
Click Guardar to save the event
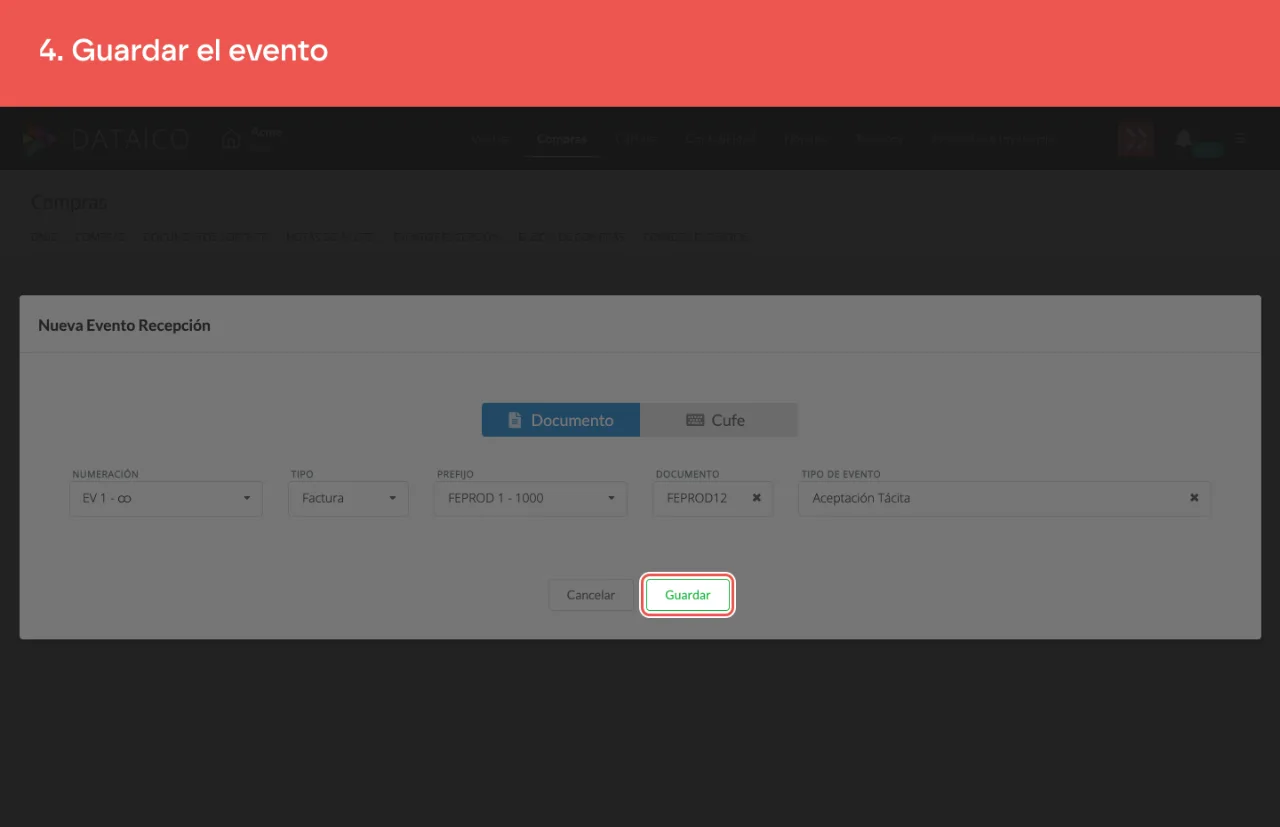(x=688, y=595)
